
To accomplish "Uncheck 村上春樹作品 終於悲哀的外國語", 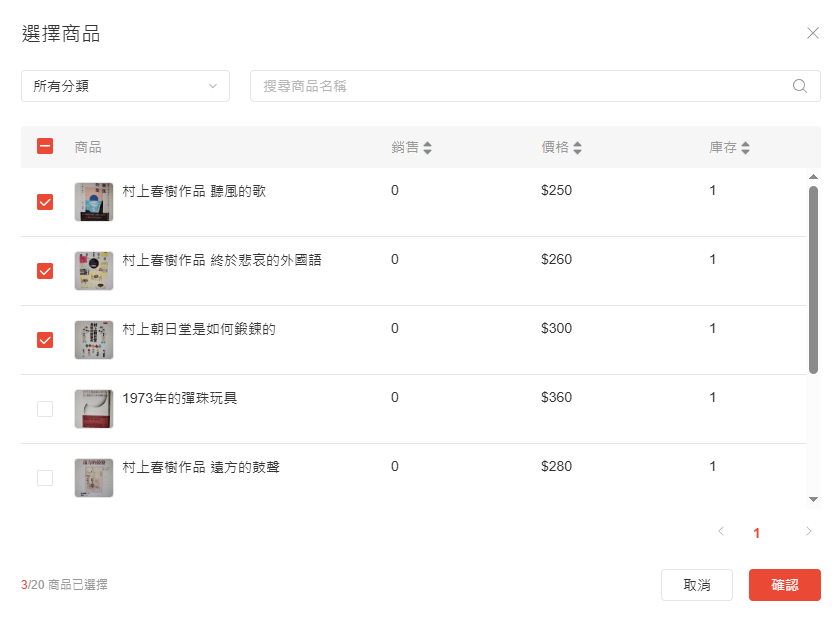I will click(45, 271).
